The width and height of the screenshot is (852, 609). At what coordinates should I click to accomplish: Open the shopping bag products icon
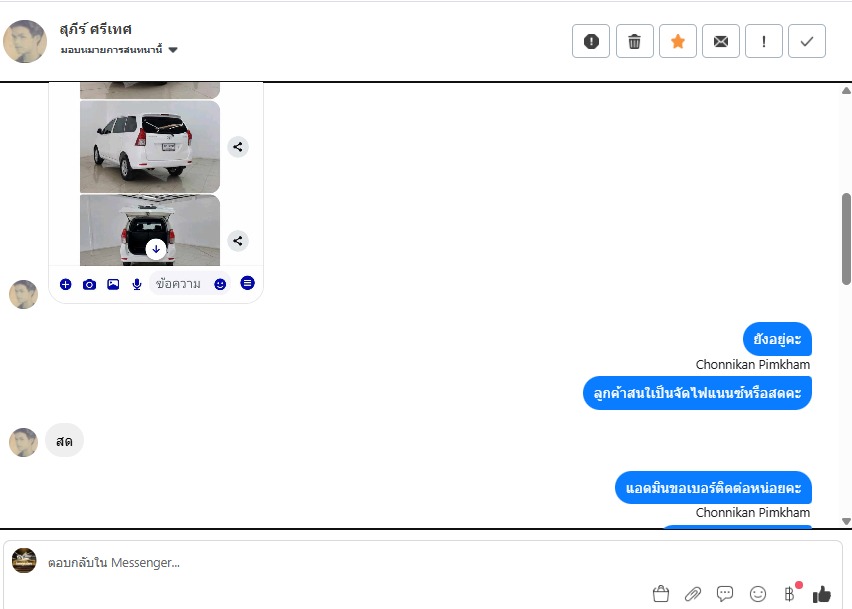pos(661,594)
